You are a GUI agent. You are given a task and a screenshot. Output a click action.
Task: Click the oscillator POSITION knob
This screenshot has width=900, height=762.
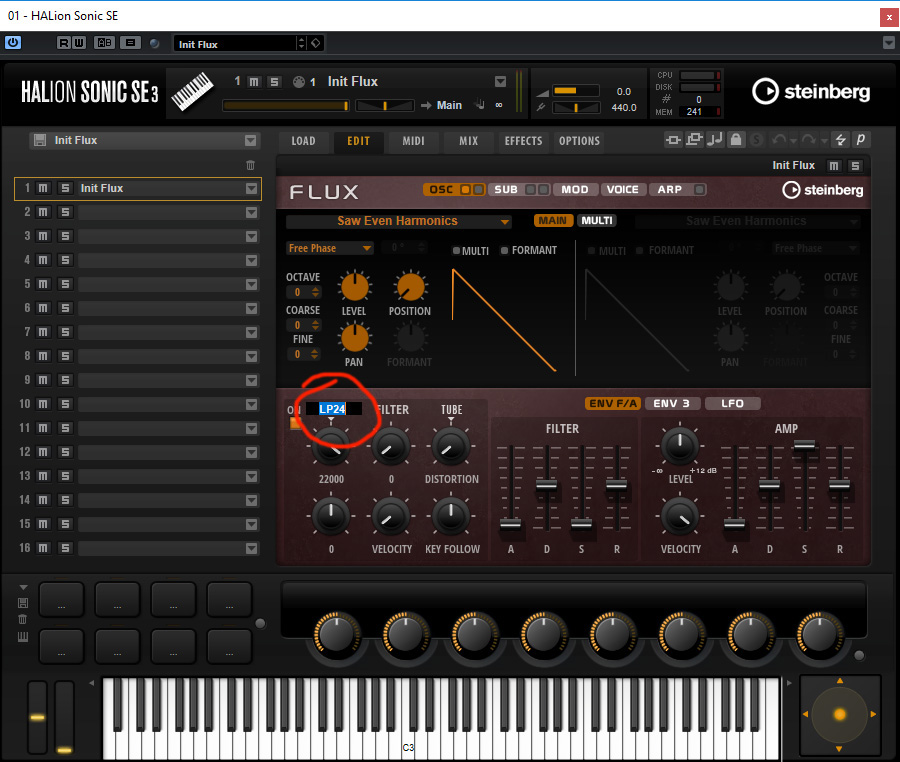410,287
